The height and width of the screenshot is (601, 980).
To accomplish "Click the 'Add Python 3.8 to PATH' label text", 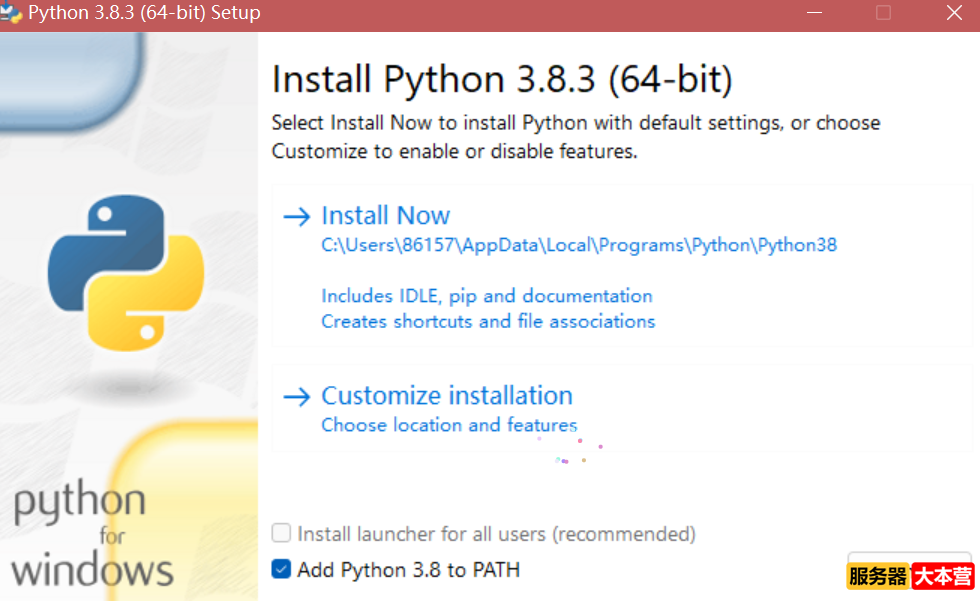I will pos(409,570).
